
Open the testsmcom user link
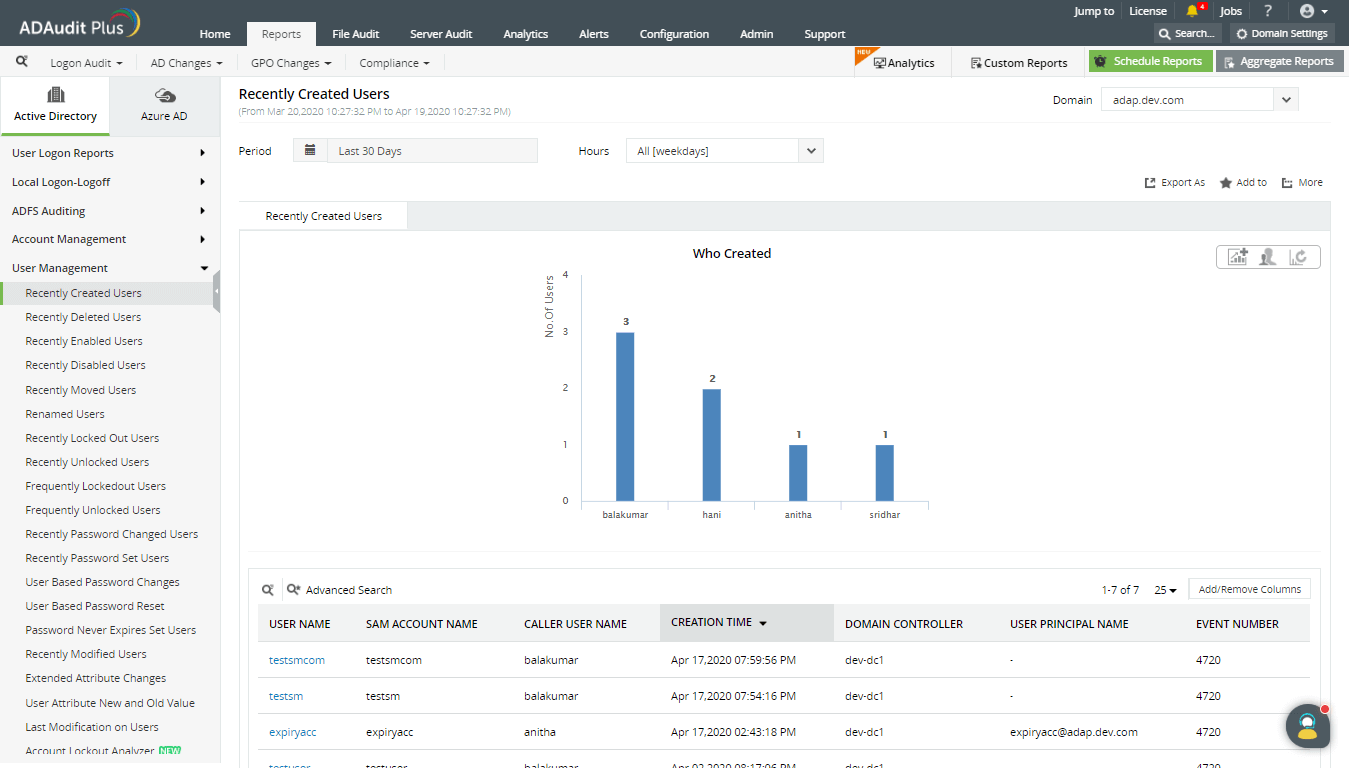click(x=297, y=660)
